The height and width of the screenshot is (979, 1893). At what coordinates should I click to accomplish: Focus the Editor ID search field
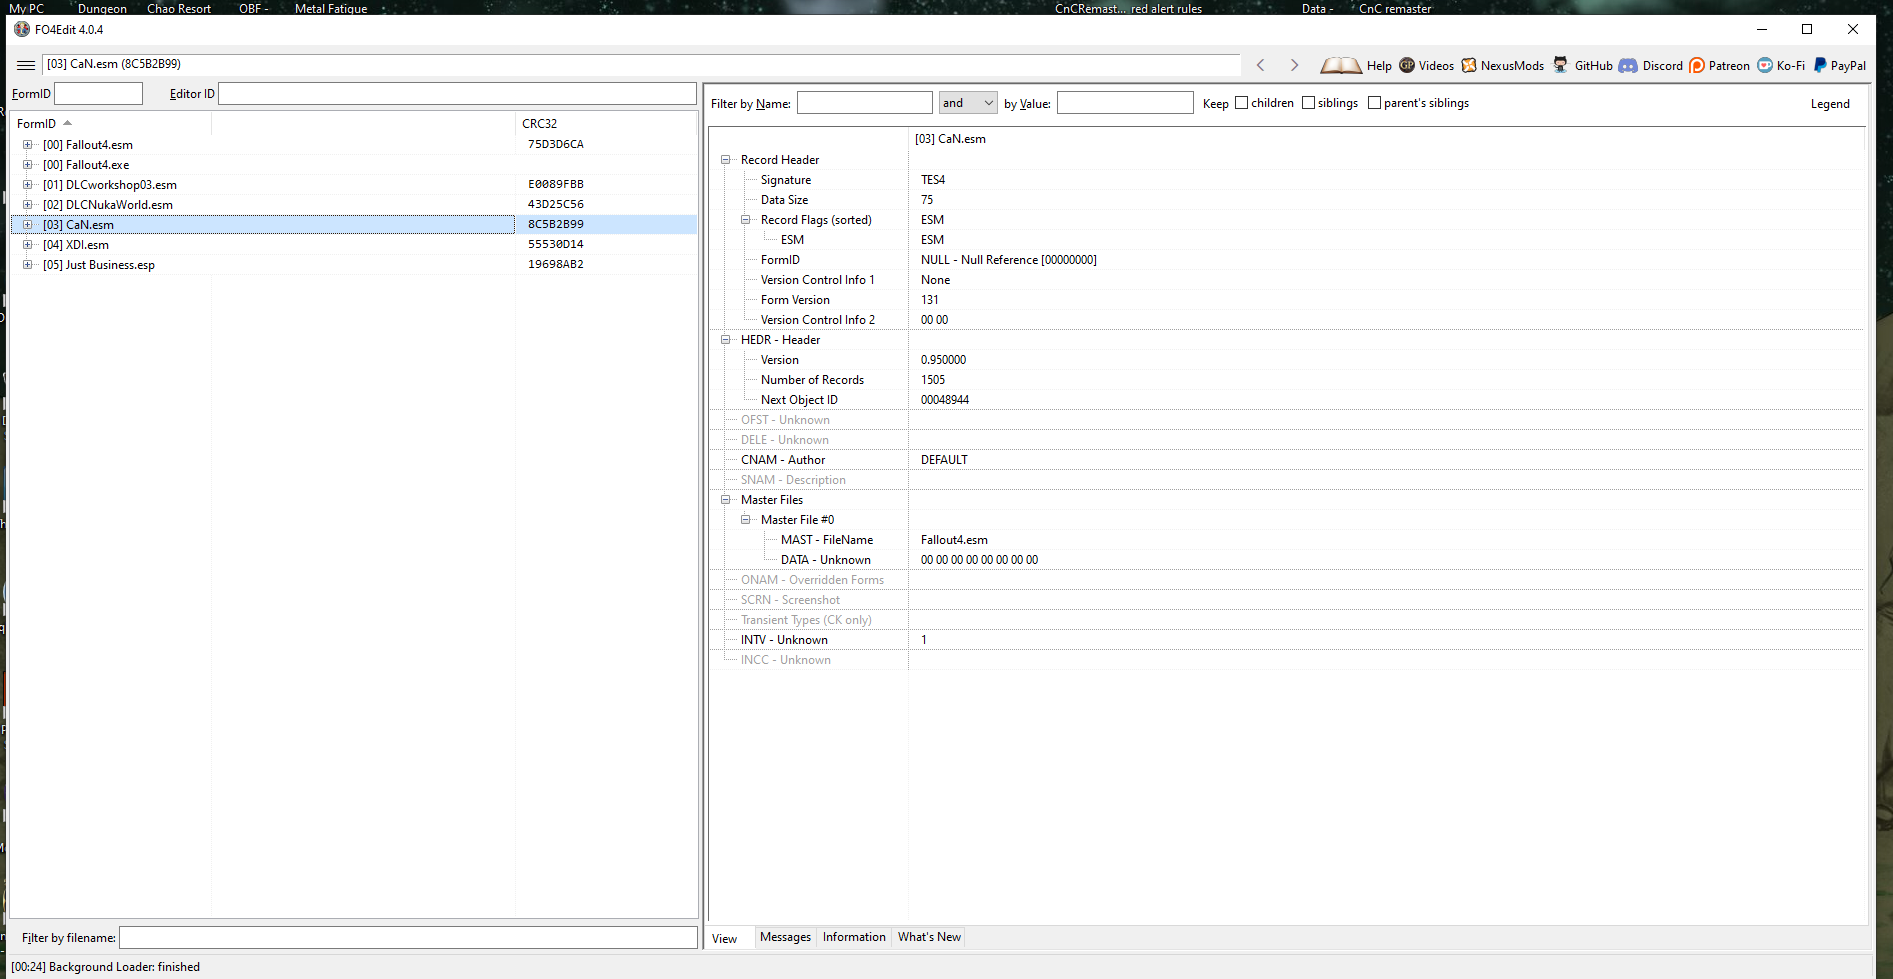coord(457,93)
